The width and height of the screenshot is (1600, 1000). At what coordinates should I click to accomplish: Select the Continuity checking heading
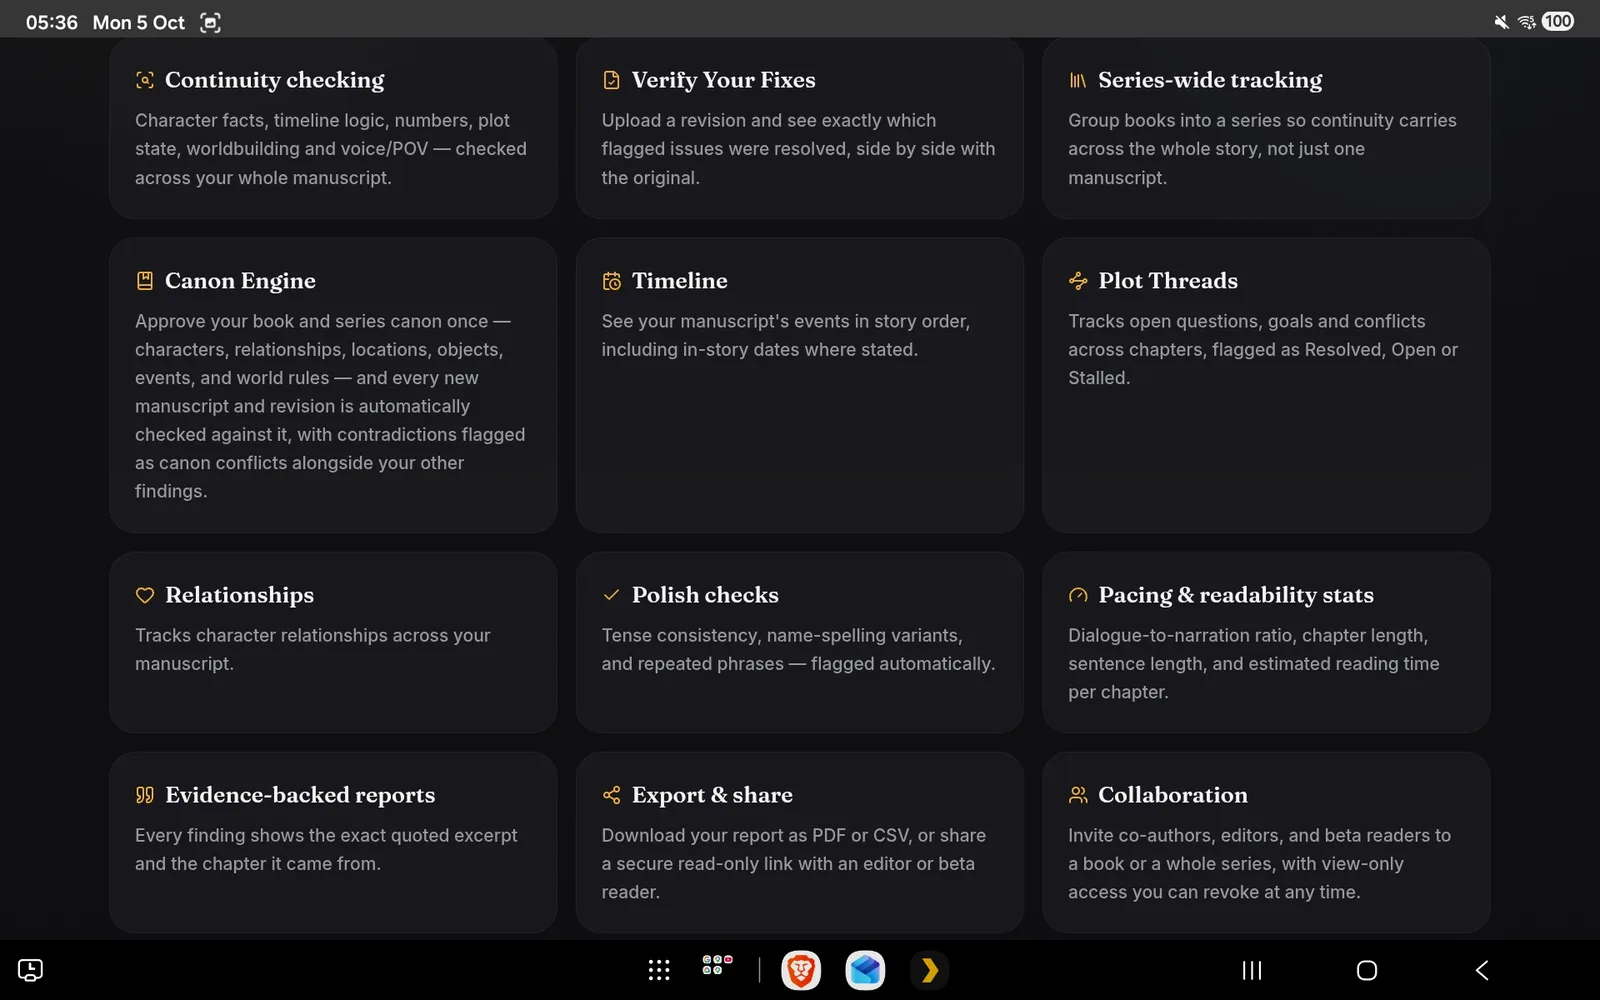point(275,80)
